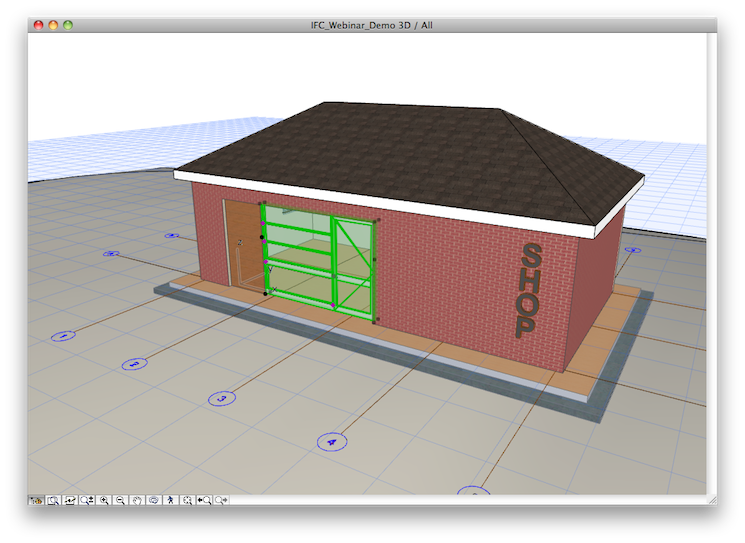Select the wooden door beside the glazing
Screen dimensions: 745x543
coord(243,245)
